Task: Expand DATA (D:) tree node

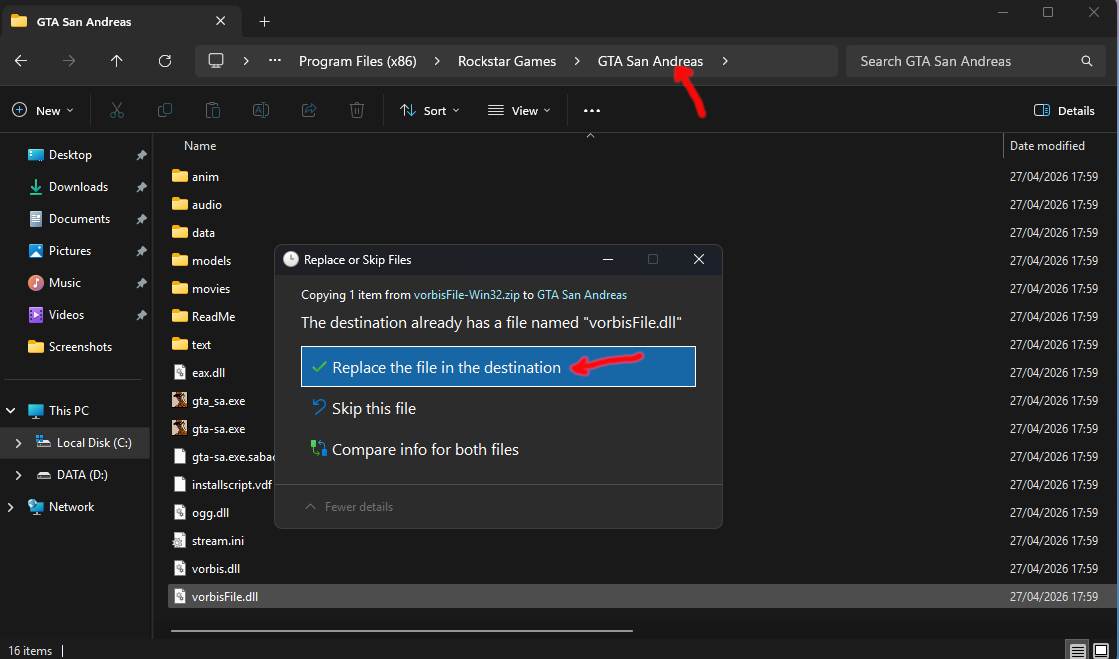Action: (x=18, y=475)
